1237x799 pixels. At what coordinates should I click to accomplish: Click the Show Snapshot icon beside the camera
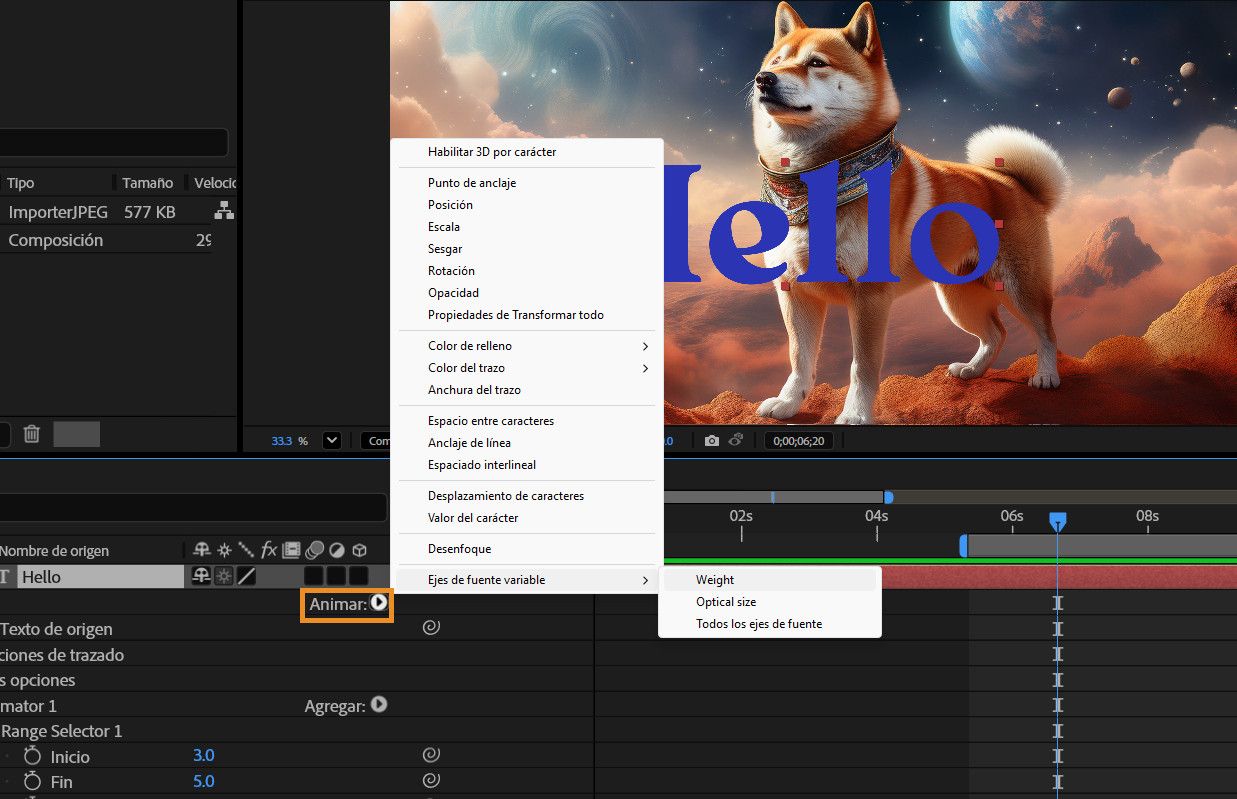click(x=737, y=440)
